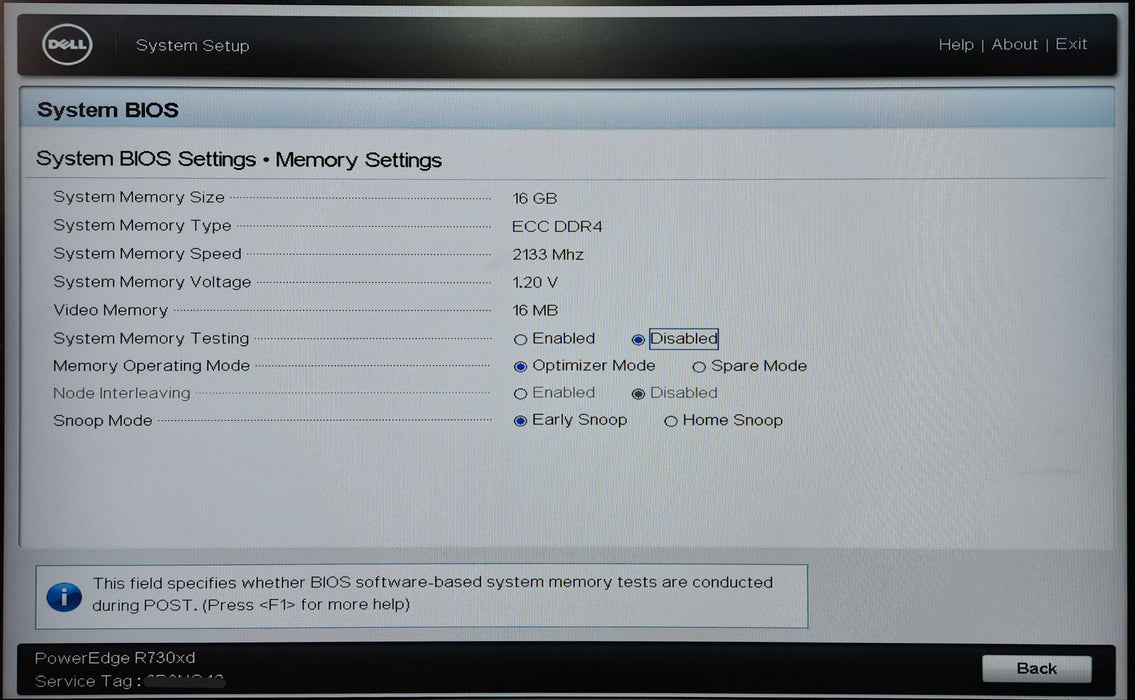Click the System Memory Size label
Screen dimensions: 1135x700
[139, 197]
